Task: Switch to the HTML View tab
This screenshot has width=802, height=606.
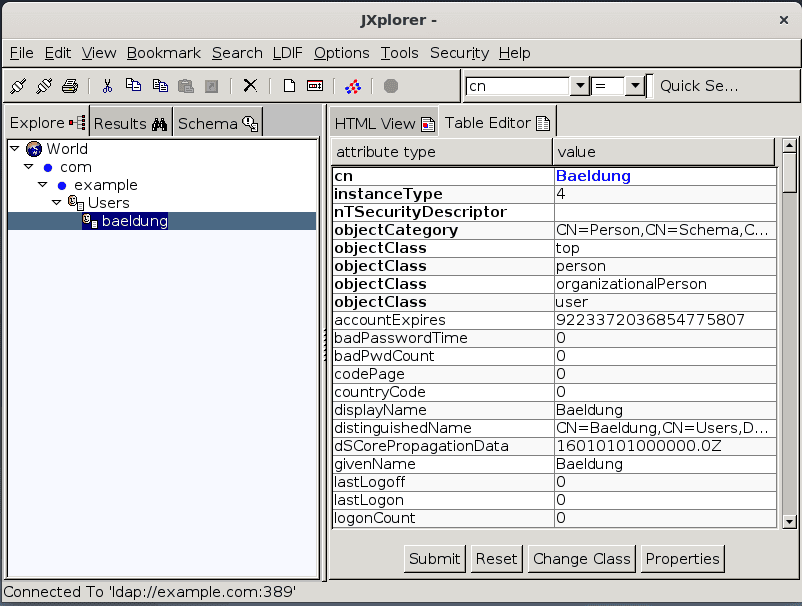Action: pyautogui.click(x=383, y=122)
